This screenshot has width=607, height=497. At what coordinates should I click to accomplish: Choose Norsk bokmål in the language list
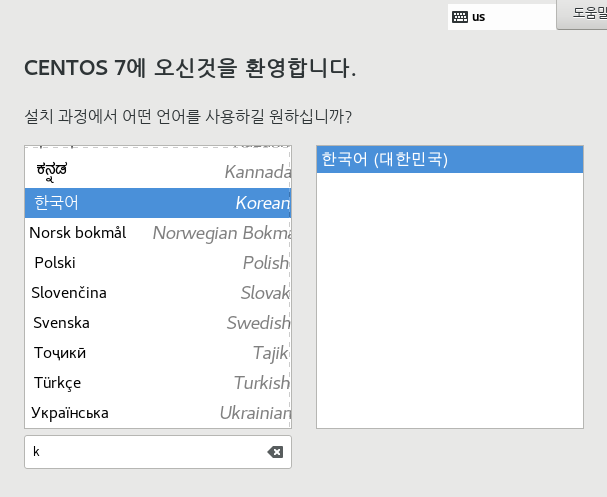[x=158, y=233]
